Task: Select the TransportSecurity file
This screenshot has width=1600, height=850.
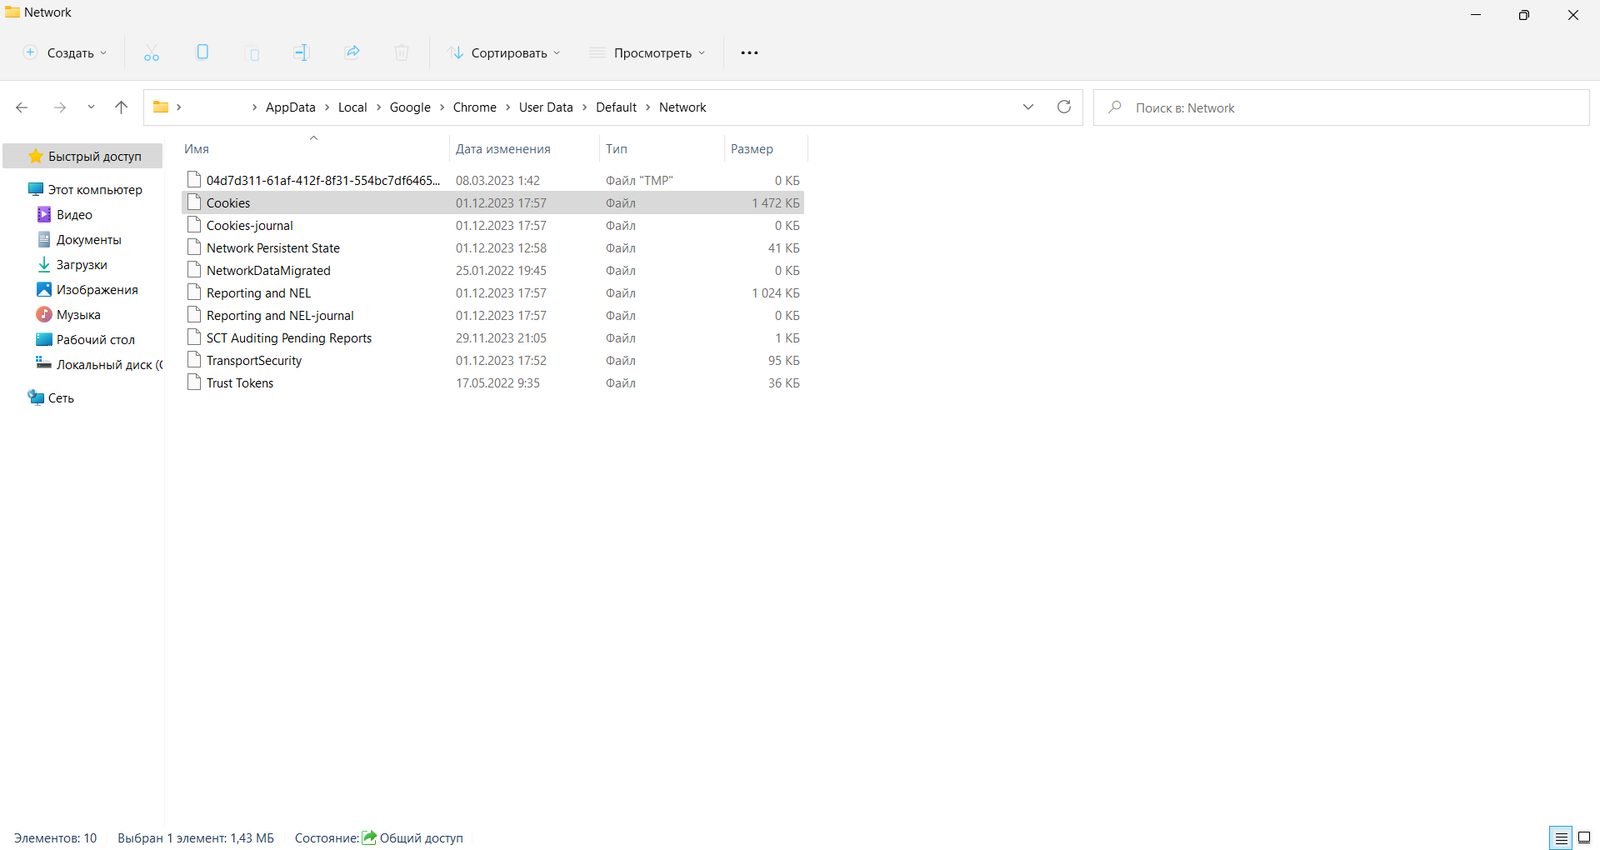Action: pos(254,361)
